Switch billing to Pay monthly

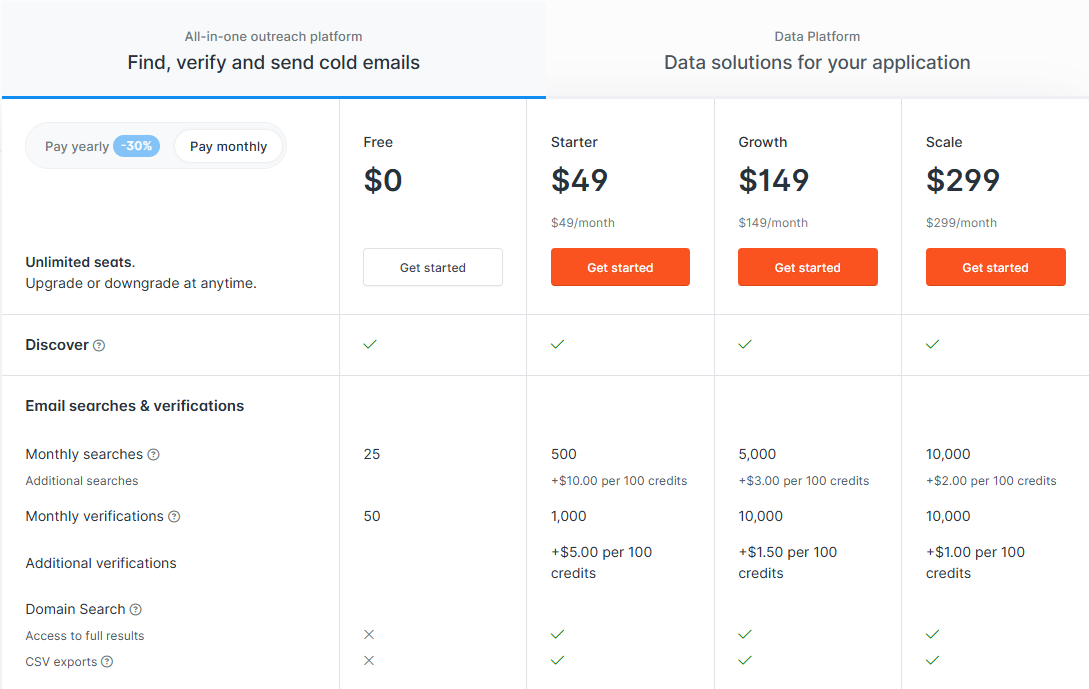click(228, 146)
